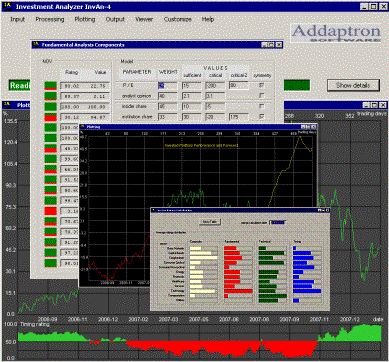Click the insider share sufficient field

coord(191,106)
